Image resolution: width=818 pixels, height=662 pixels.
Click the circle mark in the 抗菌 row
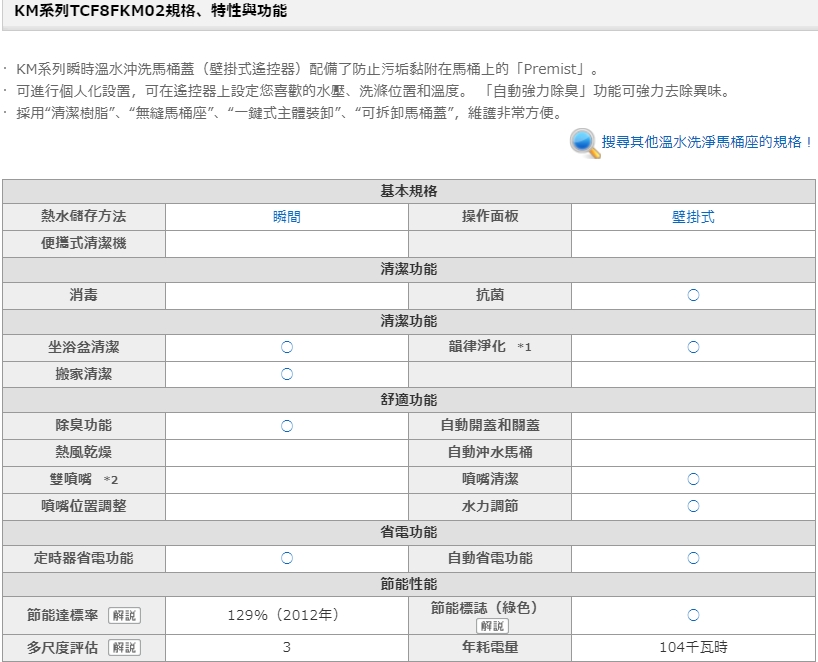pyautogui.click(x=693, y=295)
